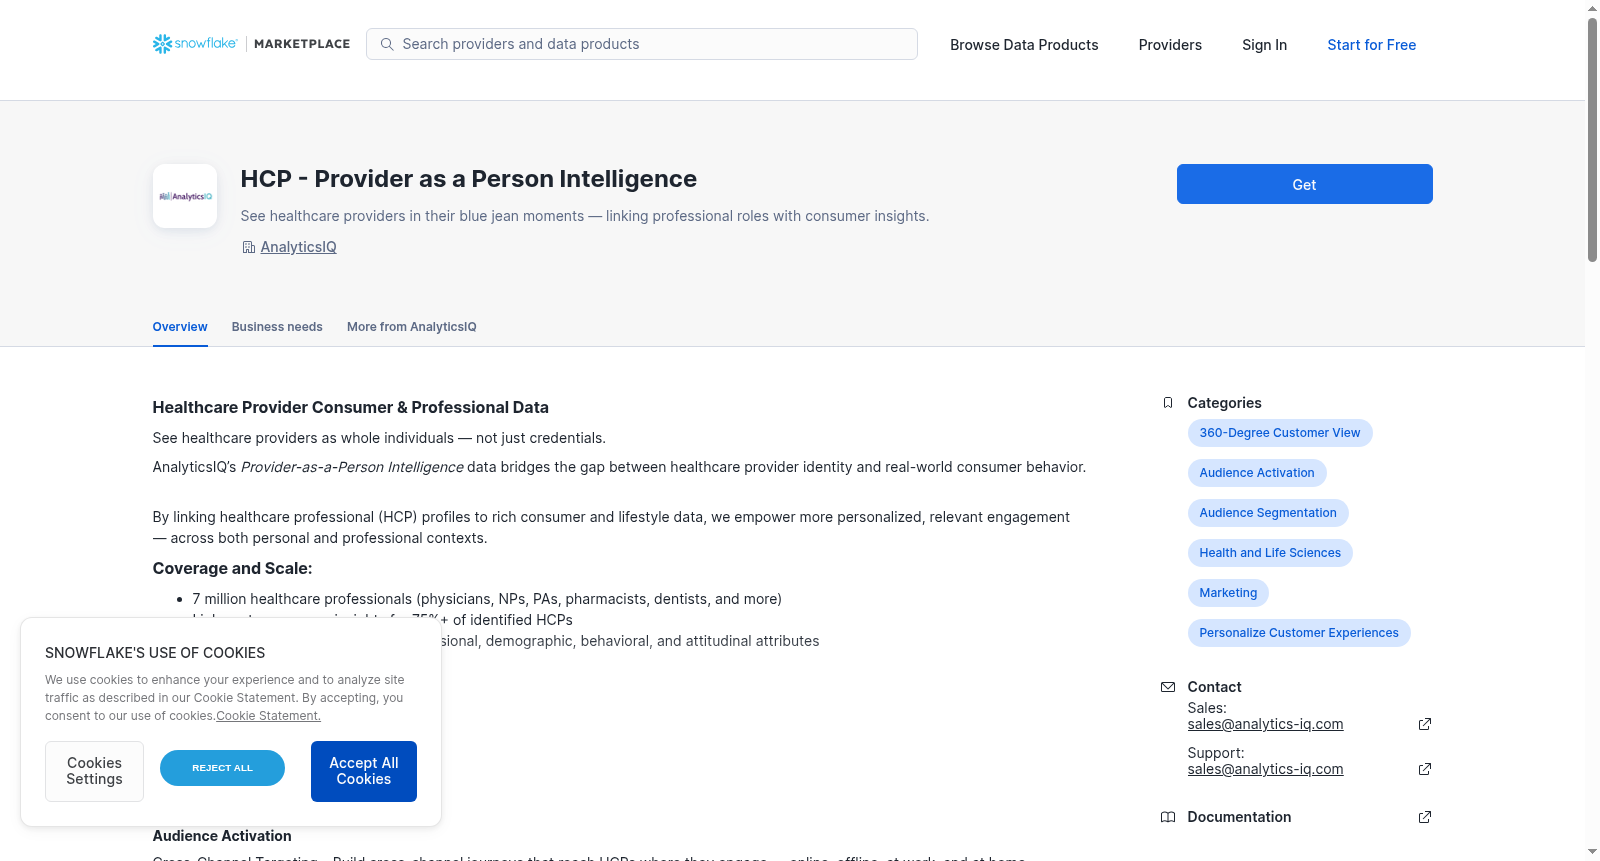Open the Documentation link text
Screen dimensions: 1600x861
(x=1239, y=817)
